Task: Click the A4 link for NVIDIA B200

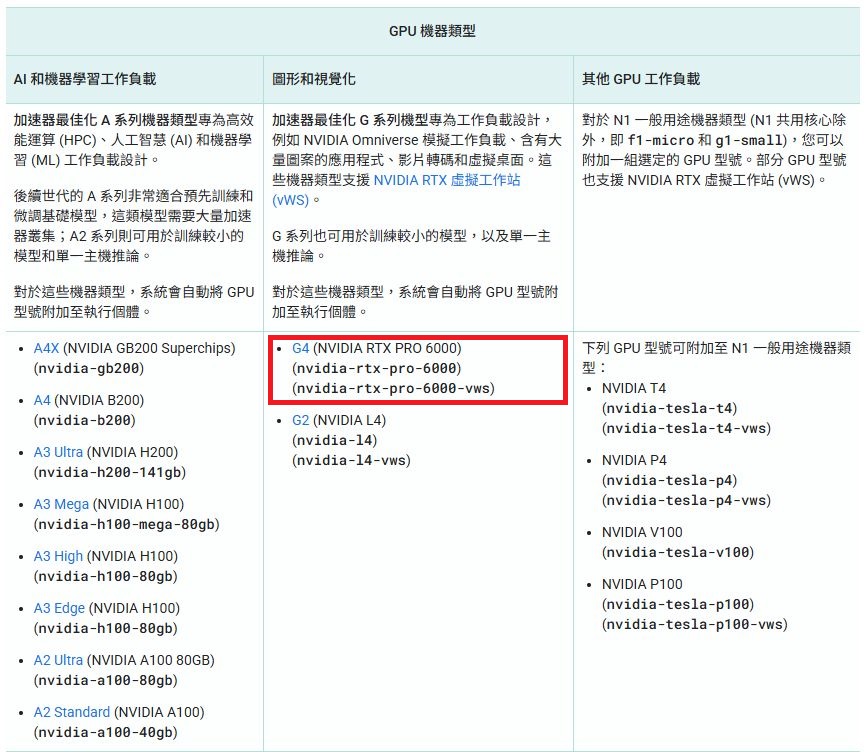Action: 42,400
